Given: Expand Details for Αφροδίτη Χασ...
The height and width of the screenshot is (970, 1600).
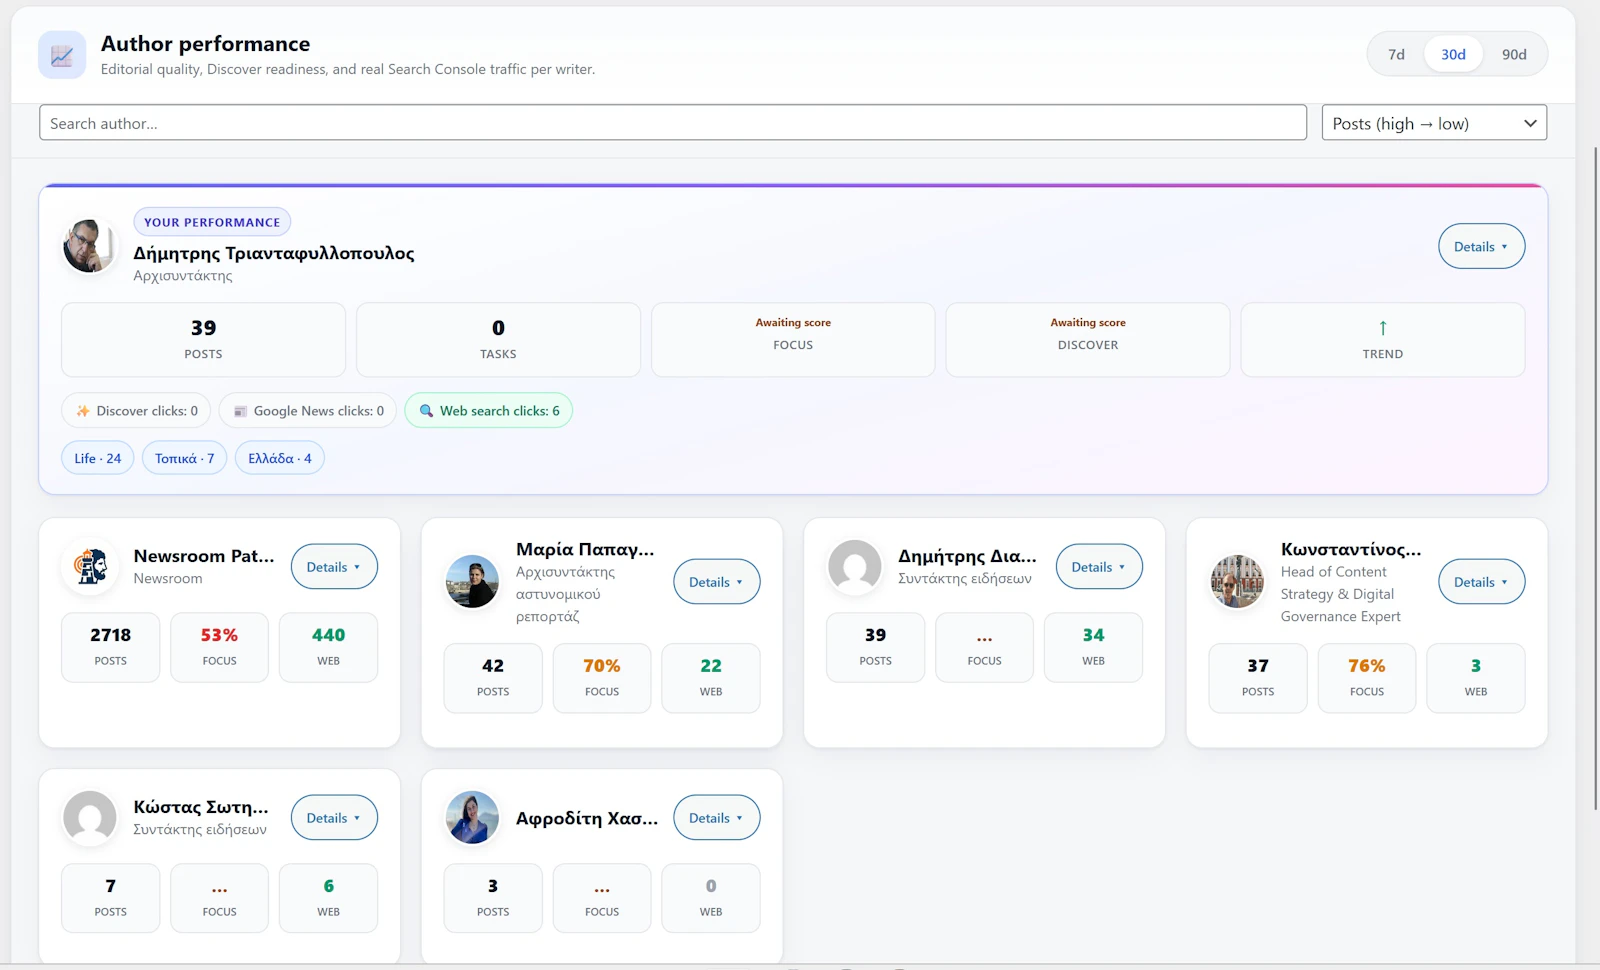Looking at the screenshot, I should pyautogui.click(x=716, y=818).
